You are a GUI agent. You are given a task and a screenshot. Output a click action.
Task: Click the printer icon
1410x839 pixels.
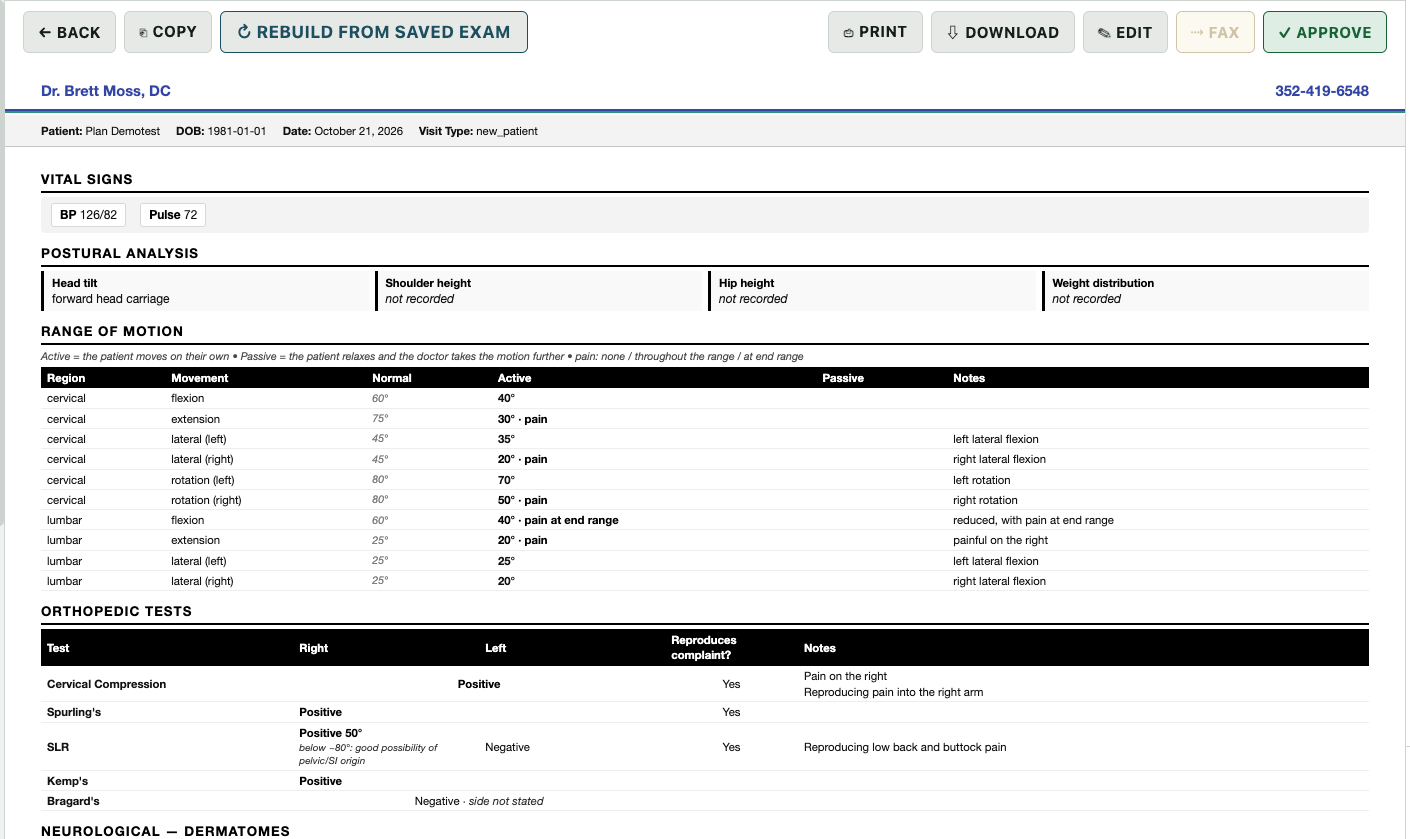(x=849, y=33)
